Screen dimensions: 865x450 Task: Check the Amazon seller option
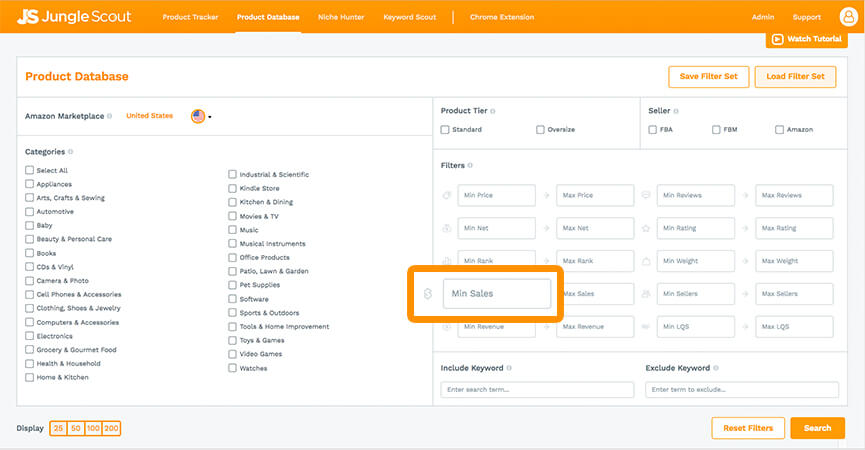coord(779,130)
